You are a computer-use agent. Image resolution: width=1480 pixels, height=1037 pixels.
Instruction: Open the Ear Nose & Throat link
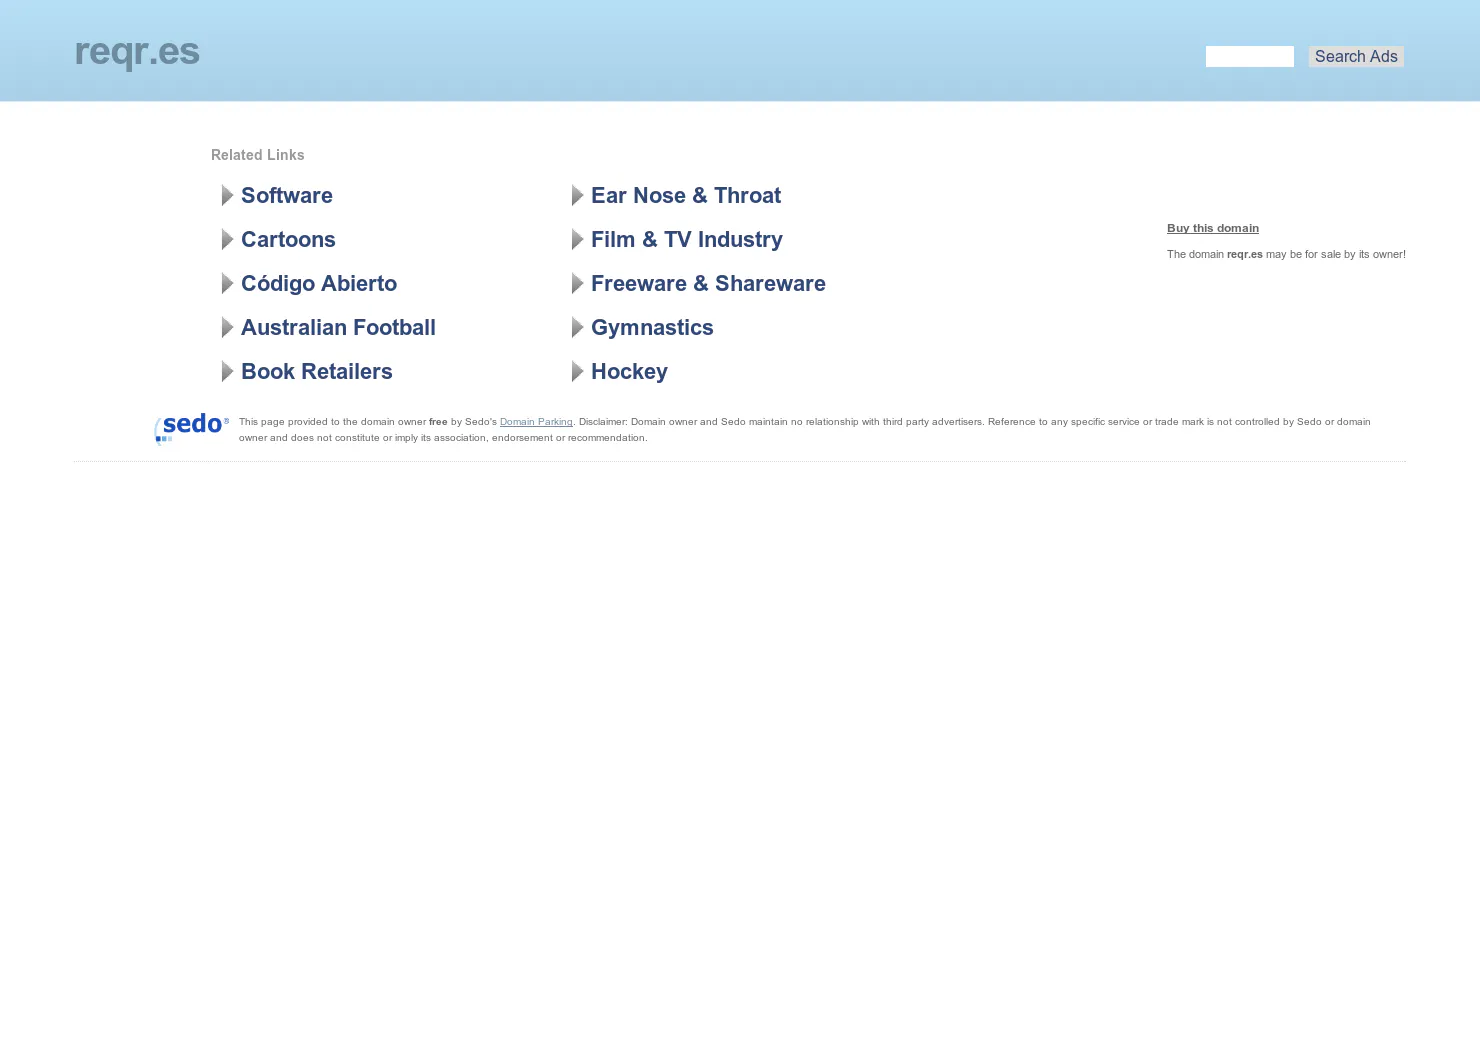[x=686, y=196]
